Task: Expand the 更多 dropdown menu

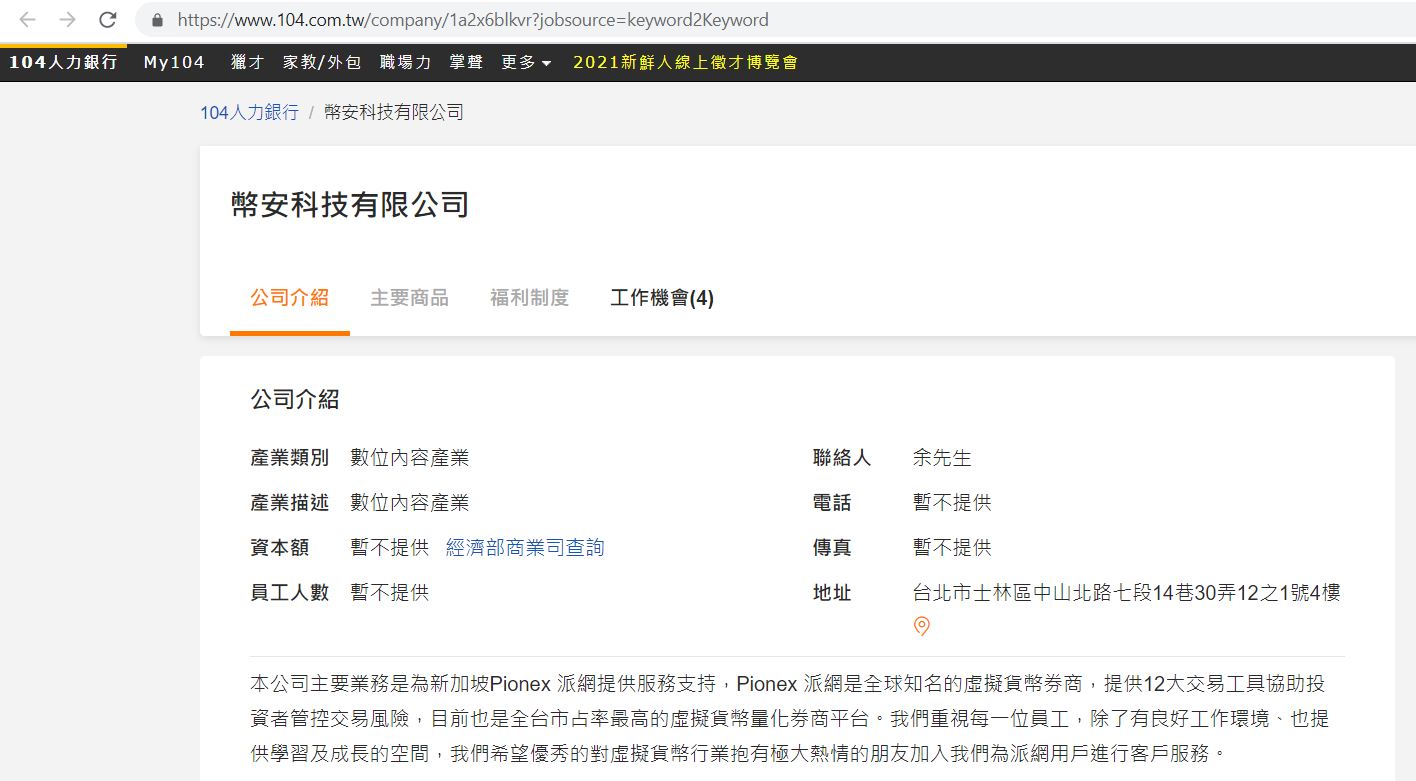Action: pos(526,62)
